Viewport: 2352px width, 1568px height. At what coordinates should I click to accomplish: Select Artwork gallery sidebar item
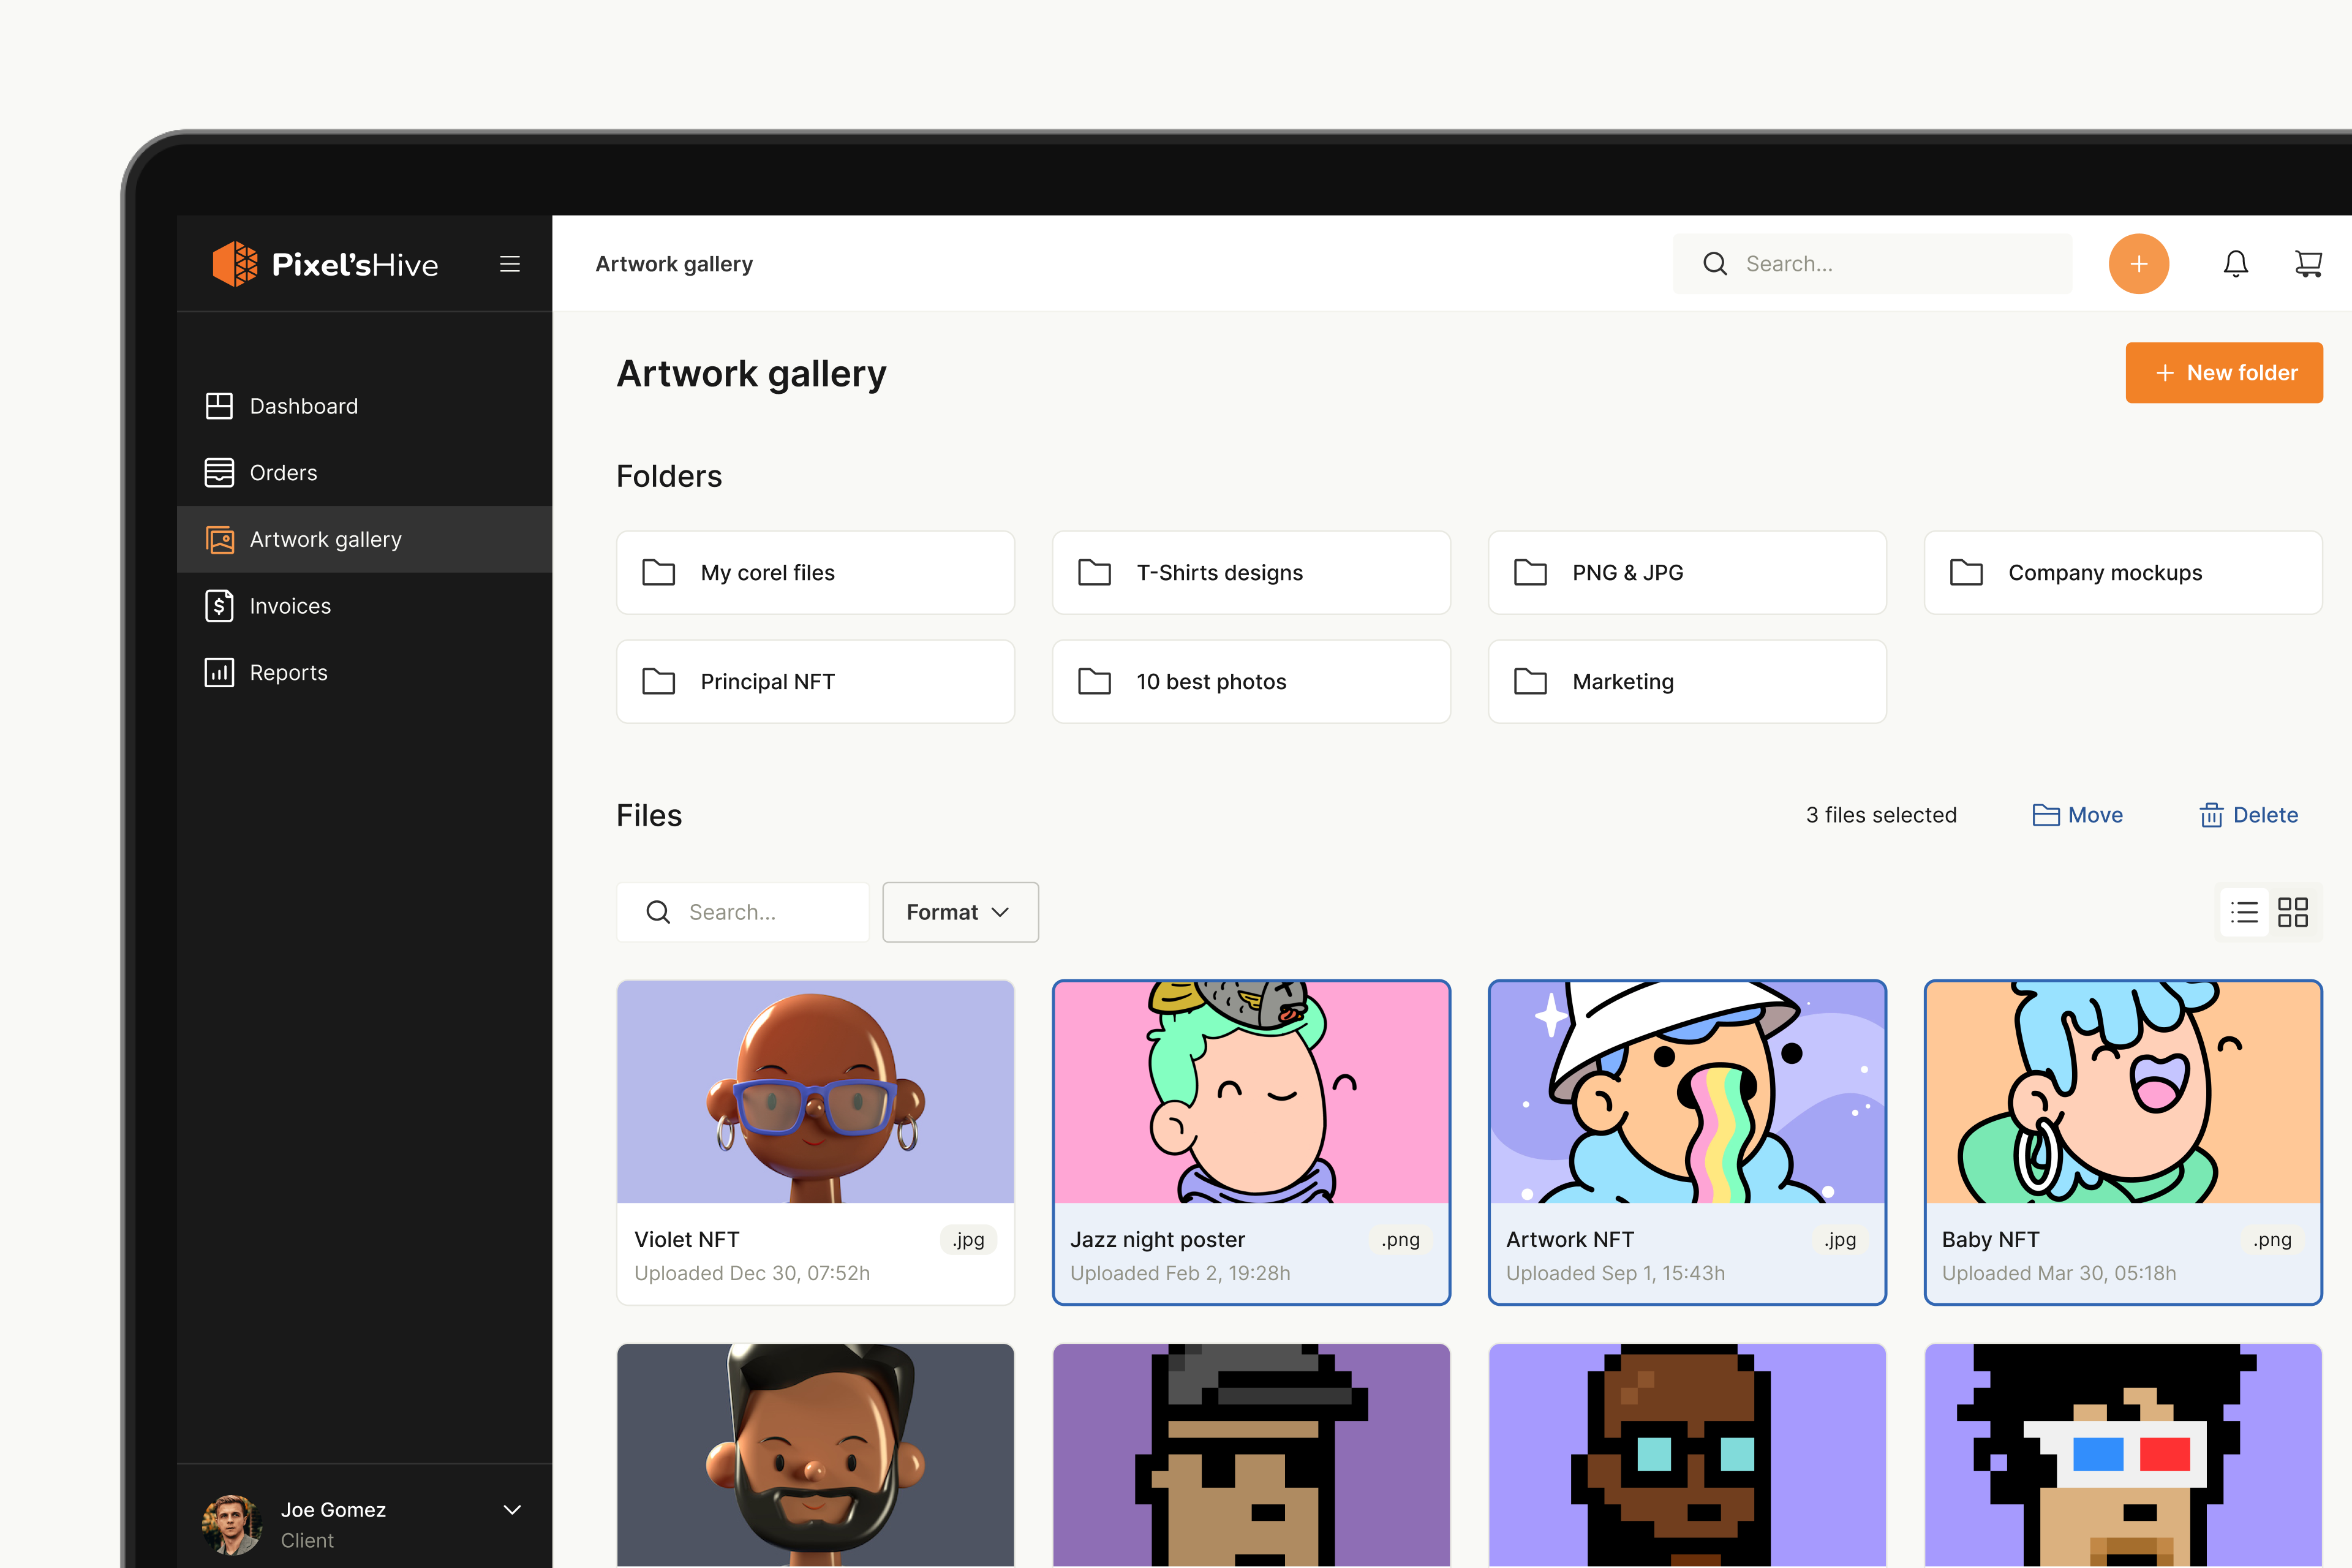[x=364, y=539]
